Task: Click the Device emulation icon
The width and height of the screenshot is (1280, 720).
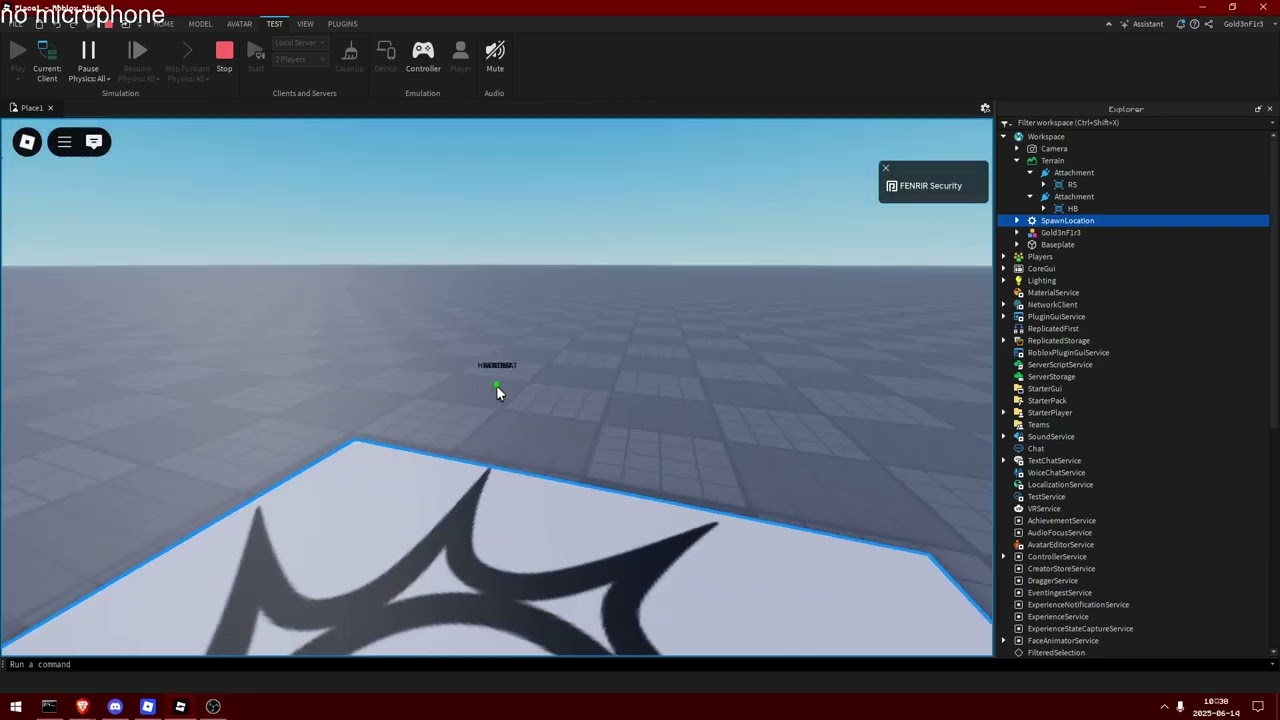Action: pyautogui.click(x=385, y=52)
